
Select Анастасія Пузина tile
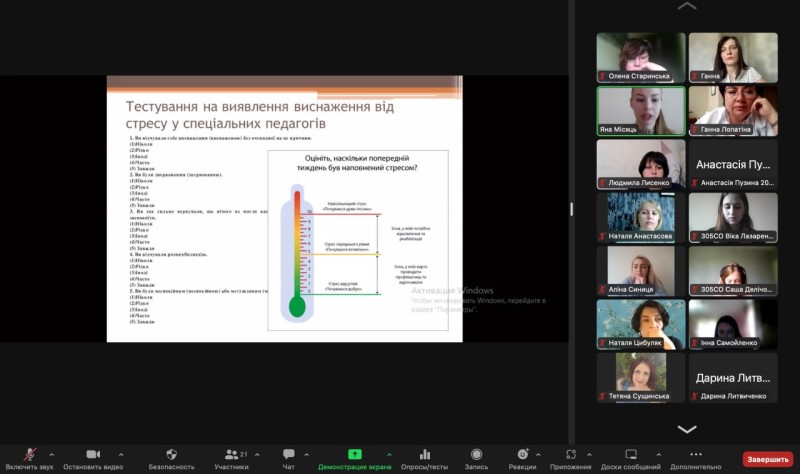733,164
